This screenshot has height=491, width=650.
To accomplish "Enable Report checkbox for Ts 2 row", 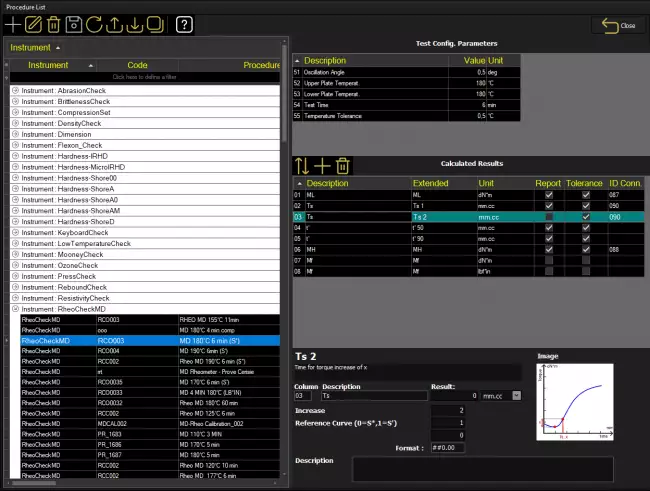I will click(547, 216).
